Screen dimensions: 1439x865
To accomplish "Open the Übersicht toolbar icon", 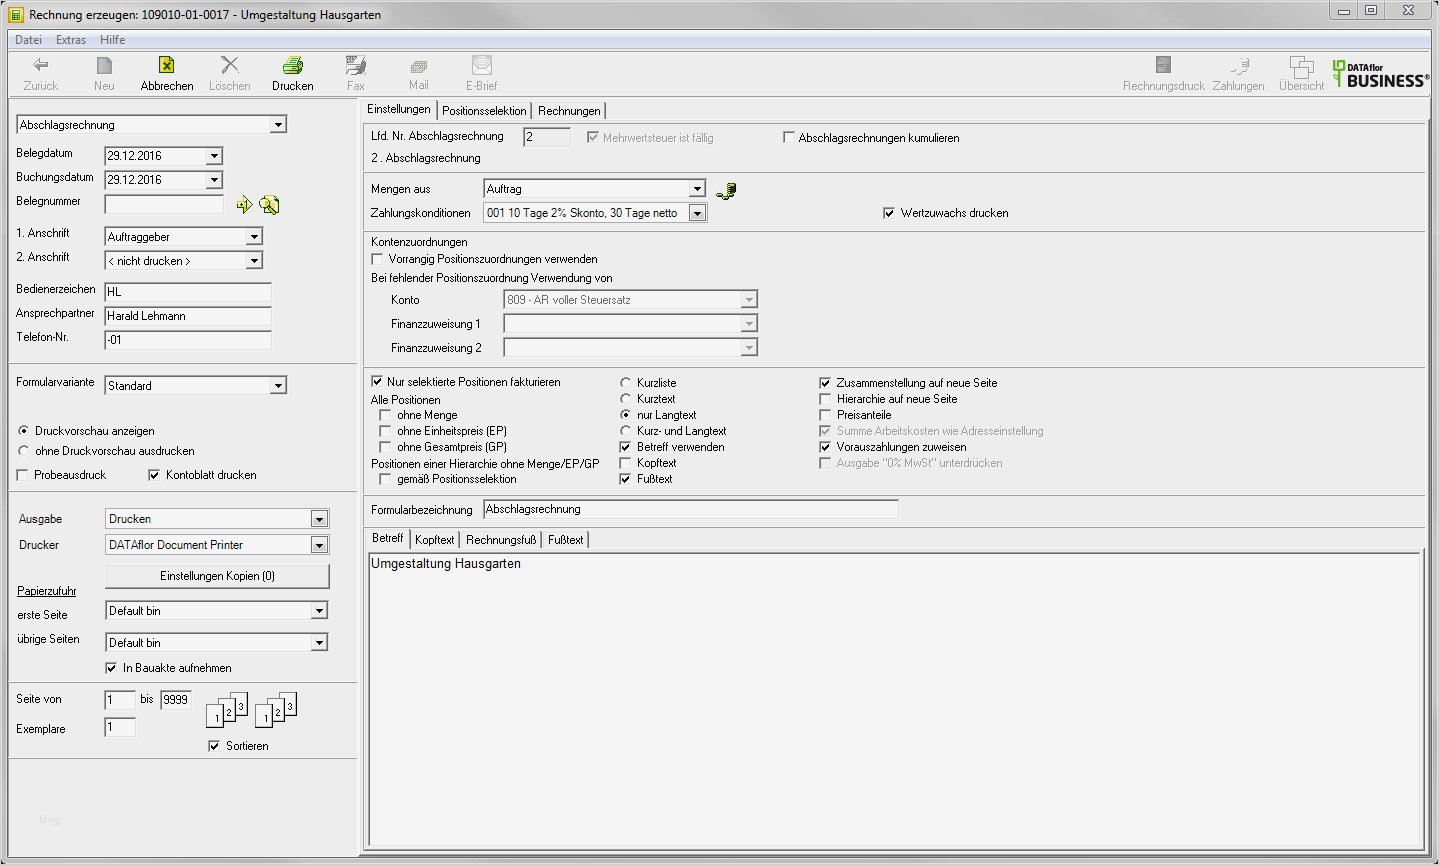I will [x=1301, y=66].
